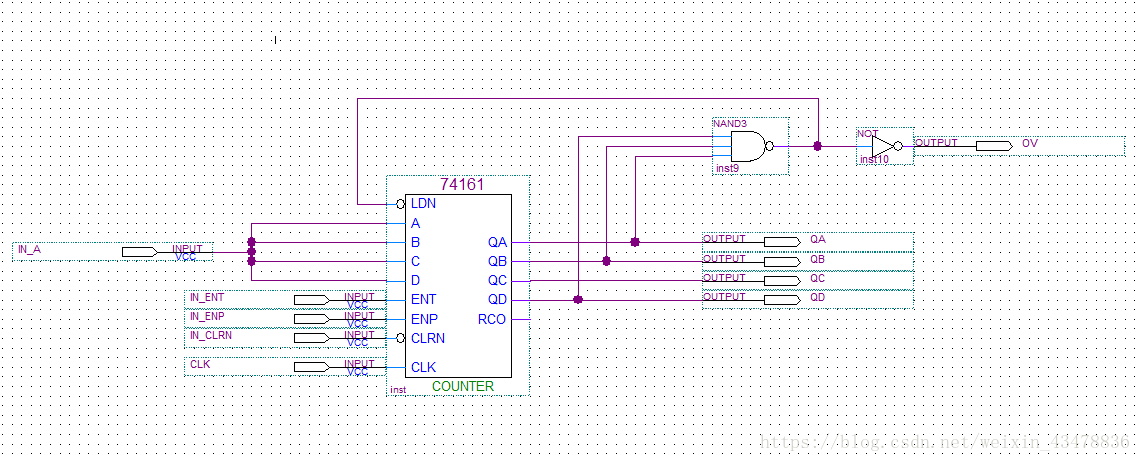Click the IN_ENP input pin symbol
1141x462 pixels.
311,319
